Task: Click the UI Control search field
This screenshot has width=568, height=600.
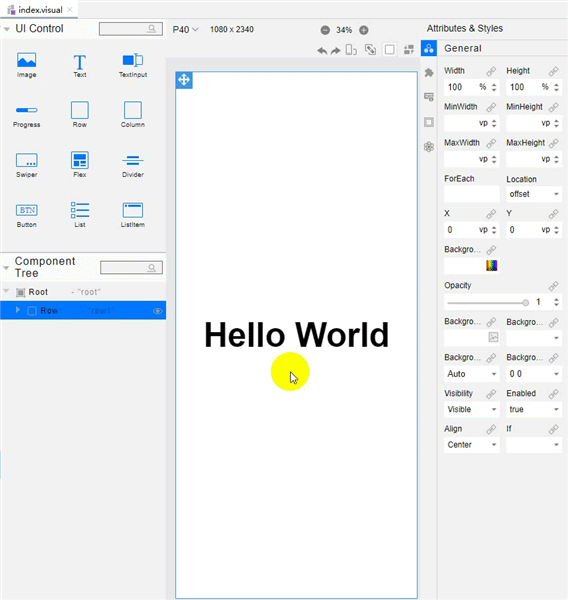Action: pos(131,29)
